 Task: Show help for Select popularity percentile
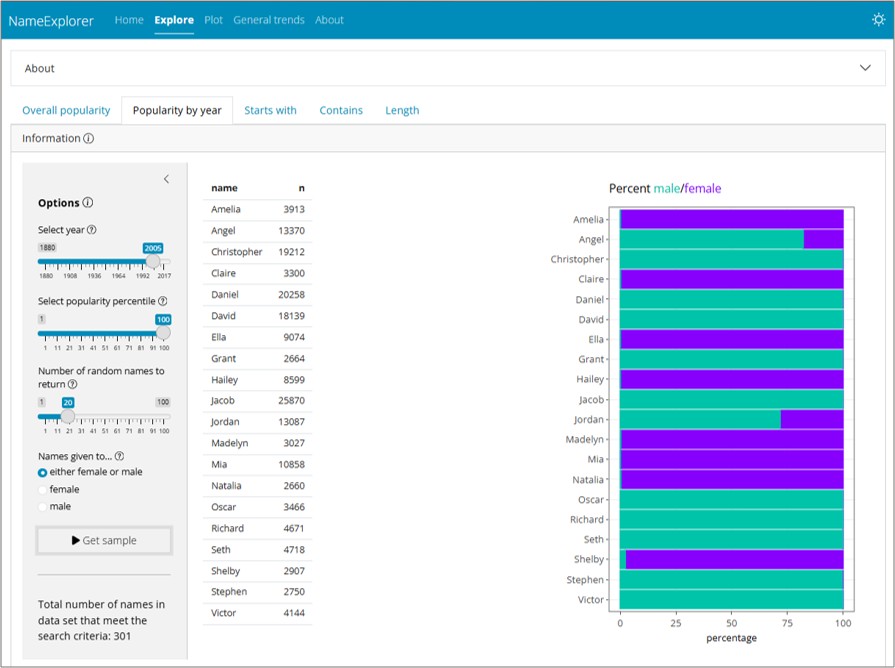pos(163,301)
